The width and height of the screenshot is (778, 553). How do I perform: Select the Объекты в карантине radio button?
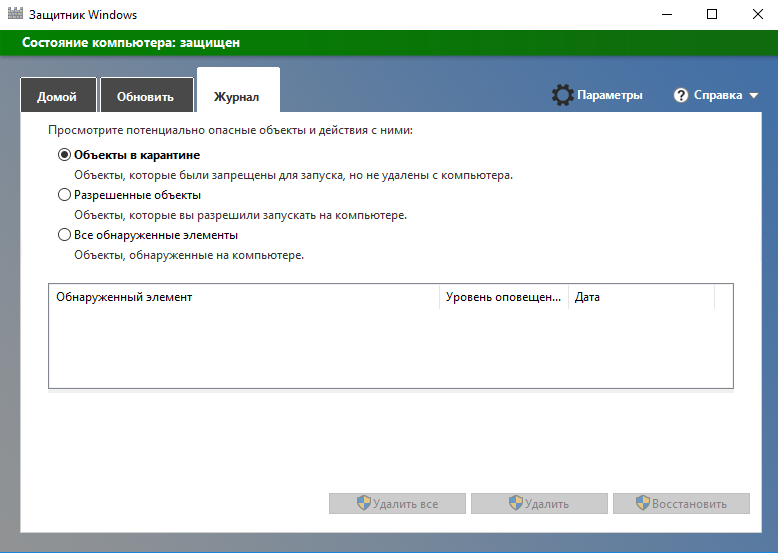[x=64, y=155]
